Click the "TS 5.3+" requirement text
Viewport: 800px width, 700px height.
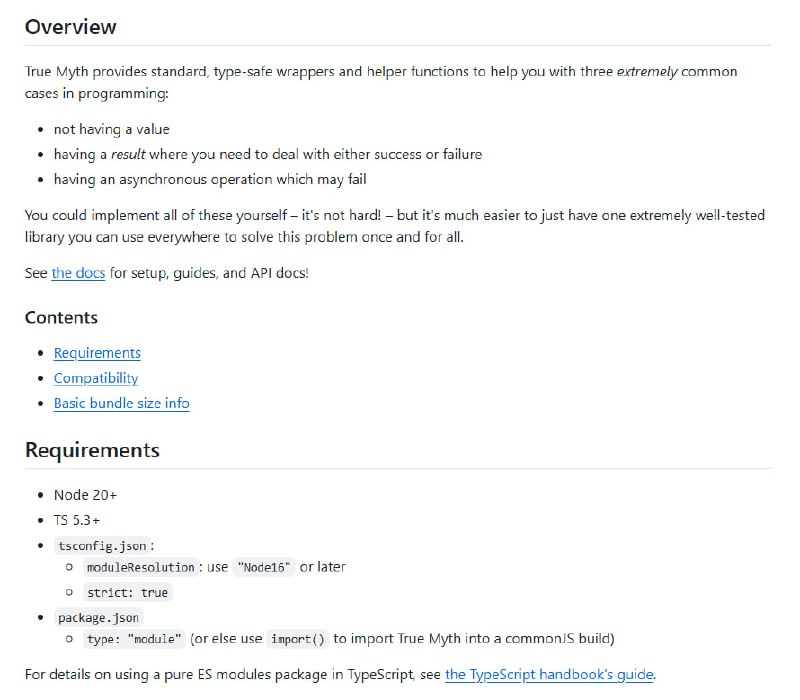coord(77,520)
